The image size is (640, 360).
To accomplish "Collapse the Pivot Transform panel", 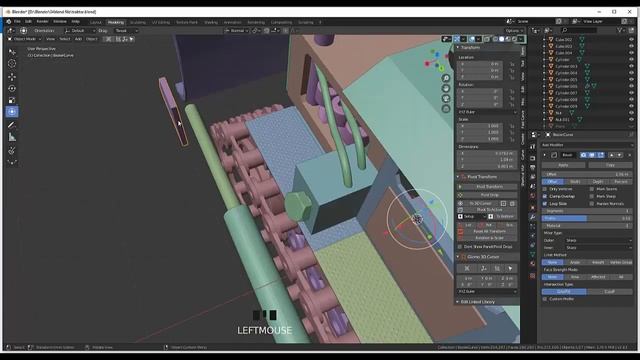I will tap(458, 177).
